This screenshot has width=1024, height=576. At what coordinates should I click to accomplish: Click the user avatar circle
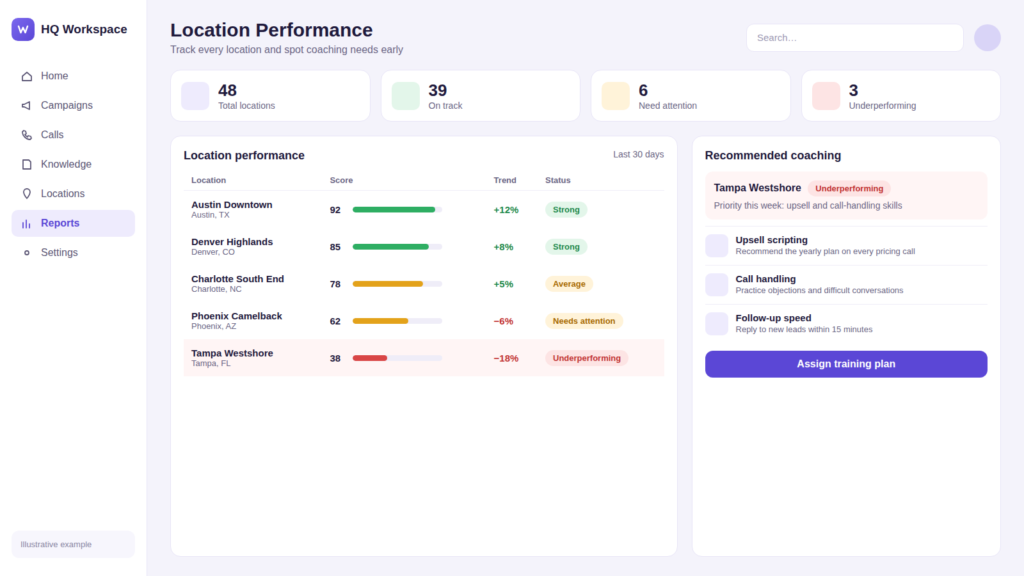[x=987, y=38]
